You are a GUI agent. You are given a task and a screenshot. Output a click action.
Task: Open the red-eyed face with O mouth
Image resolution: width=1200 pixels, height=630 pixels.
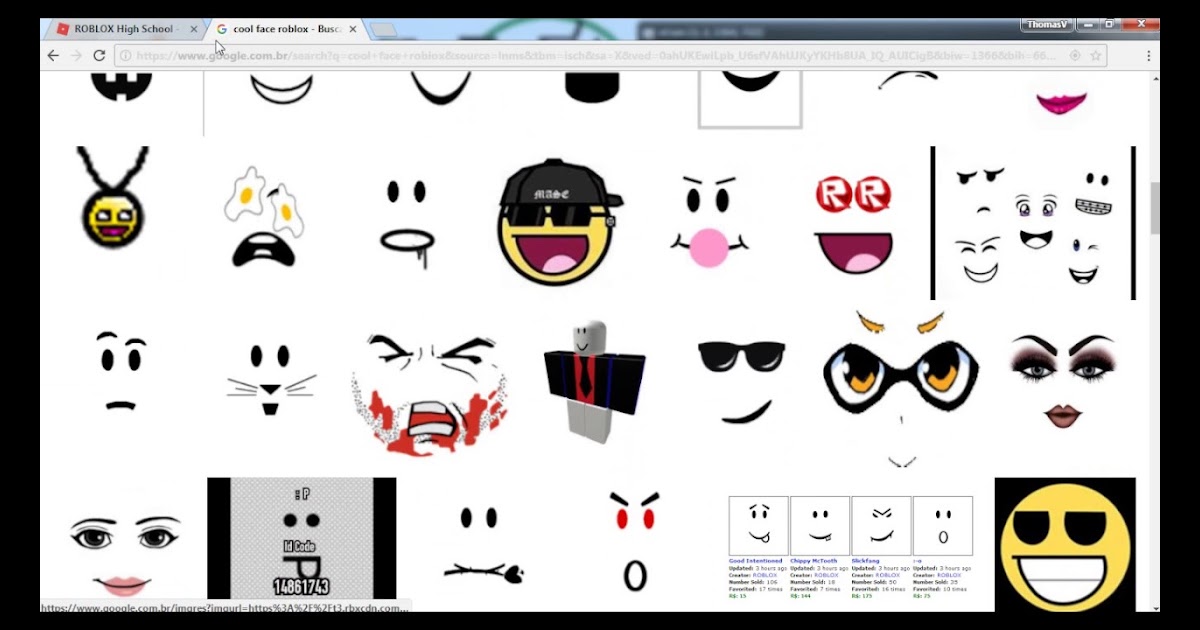click(635, 540)
